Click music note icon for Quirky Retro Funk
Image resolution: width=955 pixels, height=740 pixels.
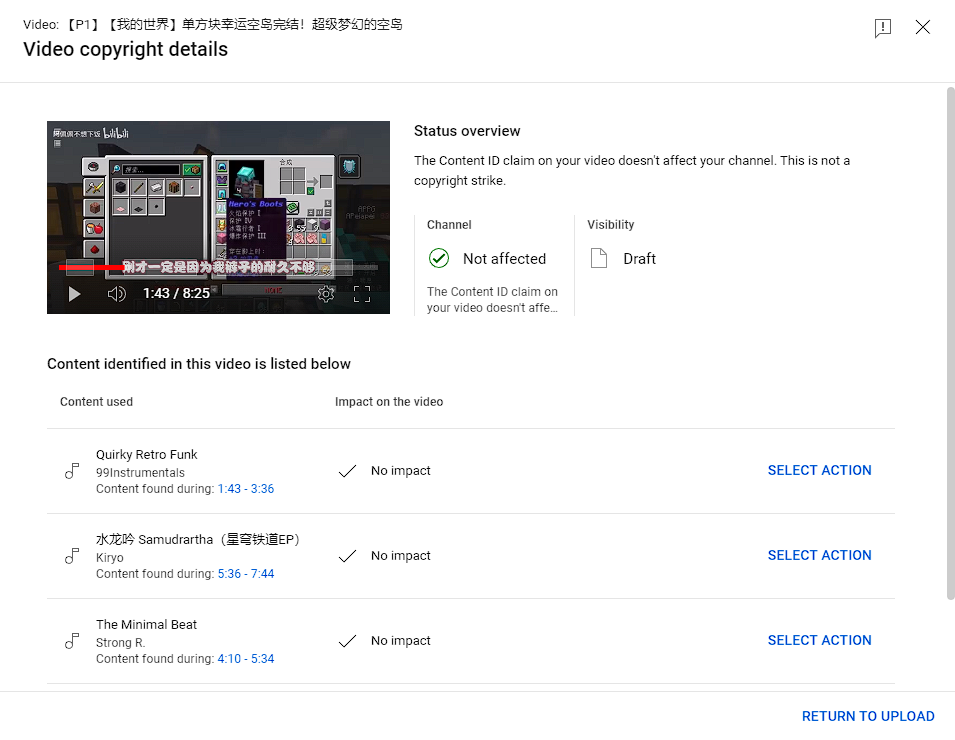pyautogui.click(x=72, y=471)
